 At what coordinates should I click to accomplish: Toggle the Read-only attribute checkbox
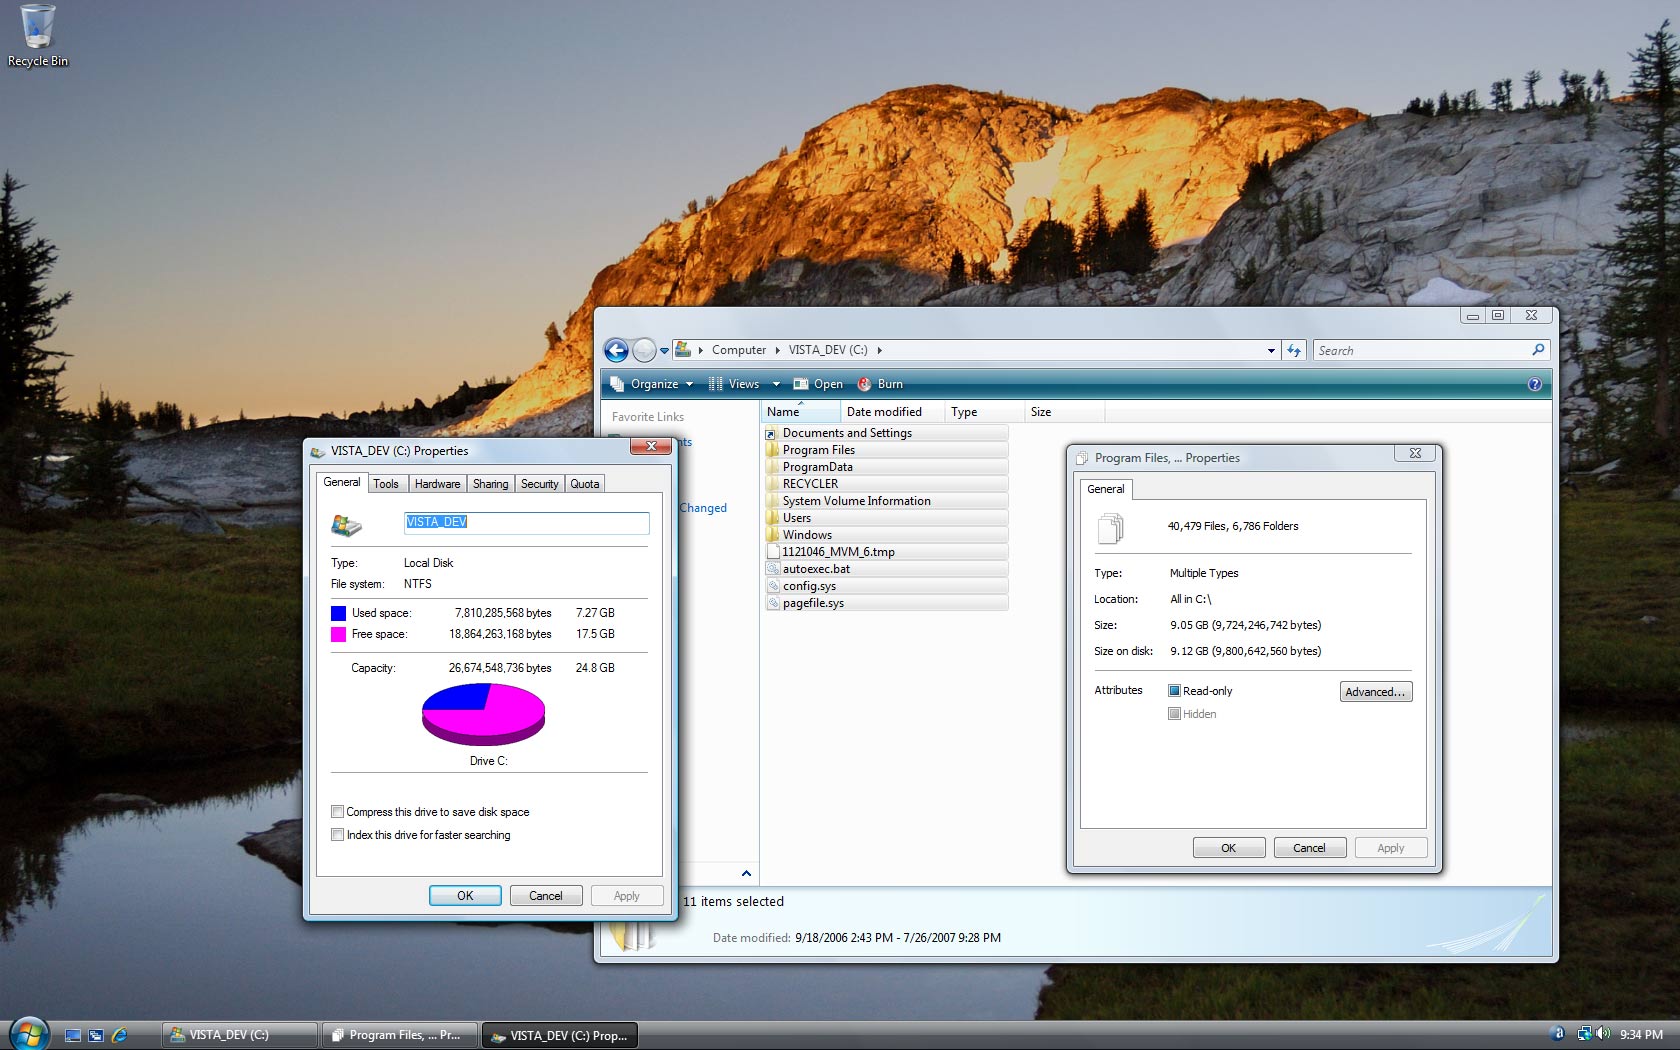coord(1175,691)
